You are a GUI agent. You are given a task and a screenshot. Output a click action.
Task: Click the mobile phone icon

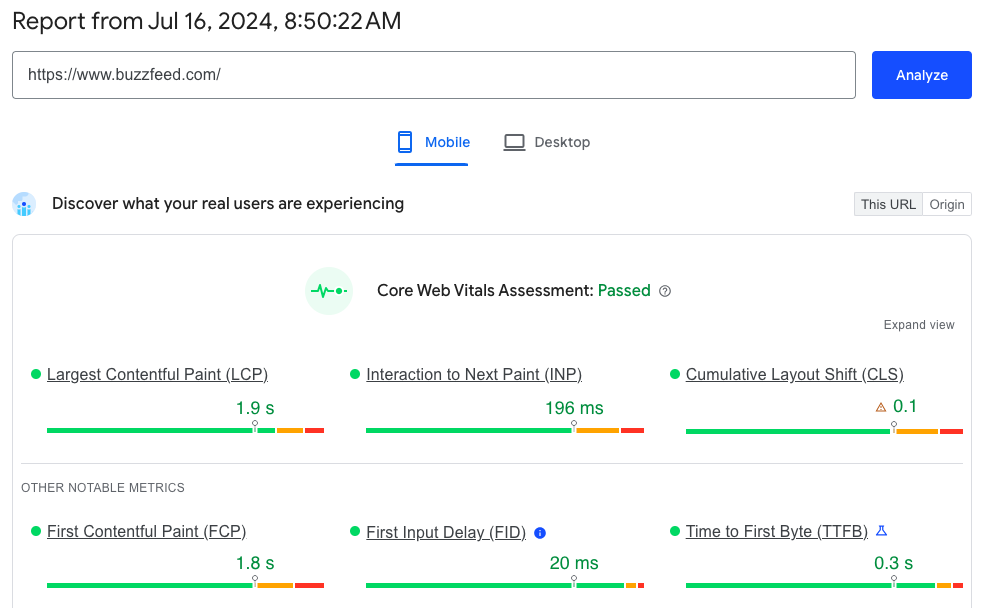405,142
